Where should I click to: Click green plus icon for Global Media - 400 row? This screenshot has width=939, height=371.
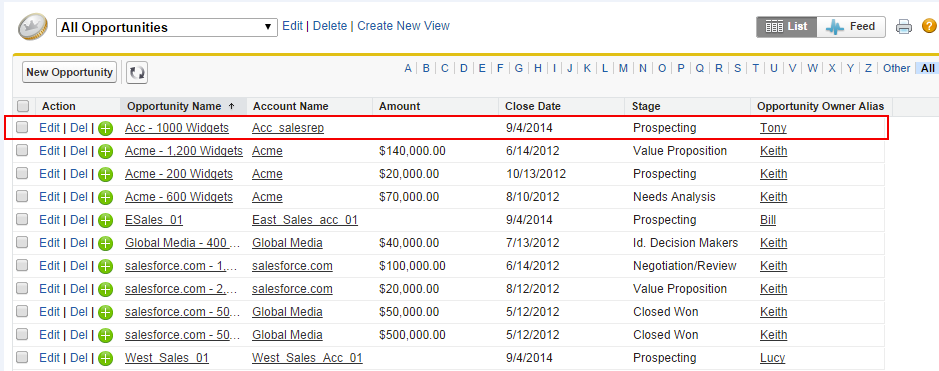pos(105,244)
